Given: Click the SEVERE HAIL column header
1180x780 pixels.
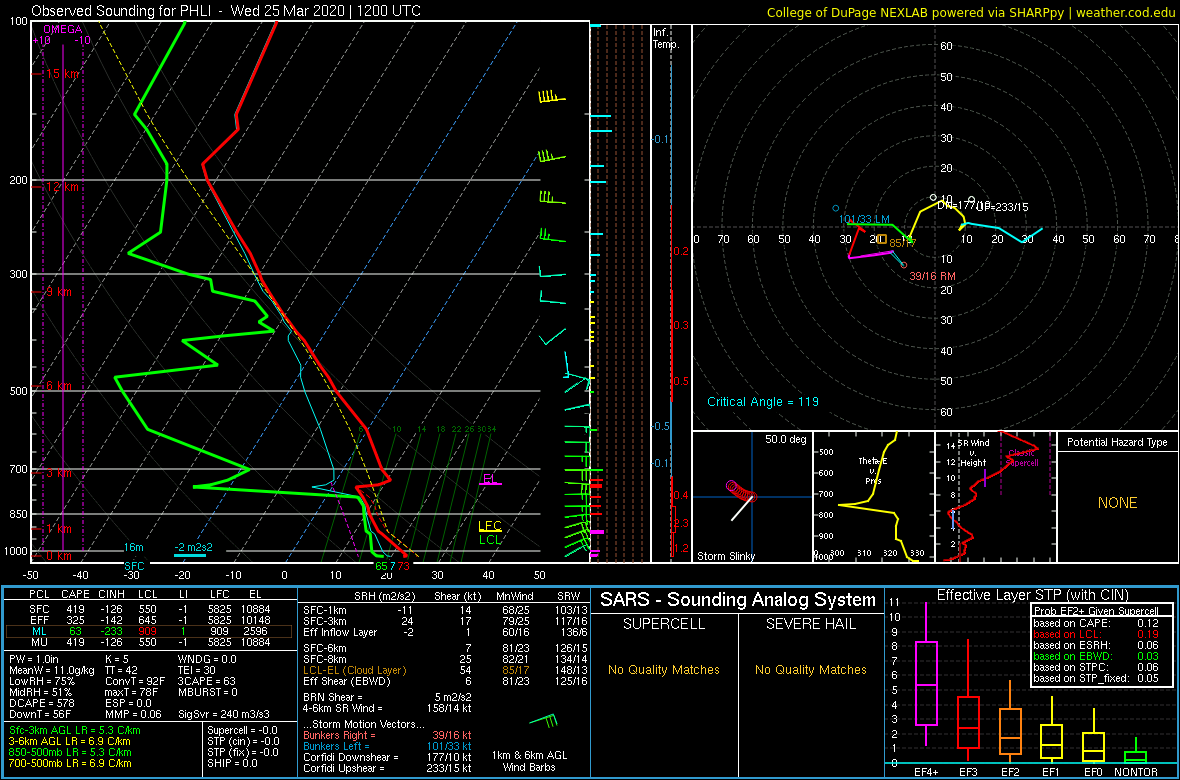Looking at the screenshot, I should pyautogui.click(x=810, y=625).
